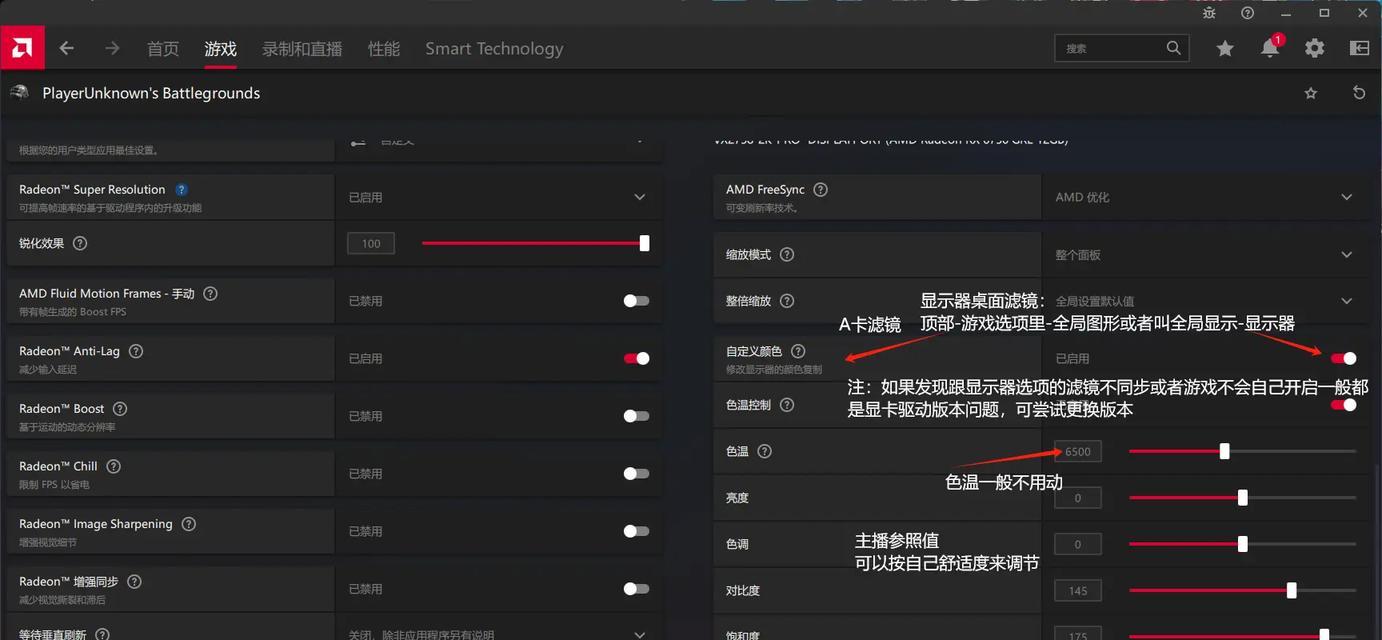Expand 整倍缩放 dropdown
Image resolution: width=1382 pixels, height=640 pixels.
click(x=1347, y=301)
